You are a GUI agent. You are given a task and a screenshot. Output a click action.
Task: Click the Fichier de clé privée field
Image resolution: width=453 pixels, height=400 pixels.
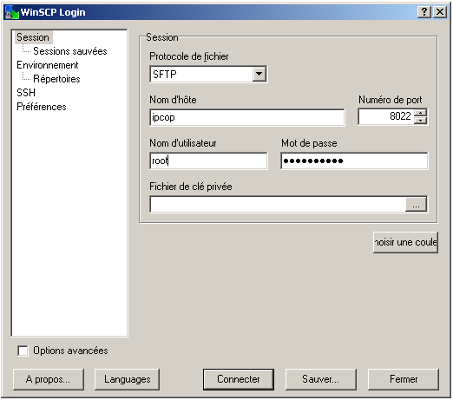277,204
